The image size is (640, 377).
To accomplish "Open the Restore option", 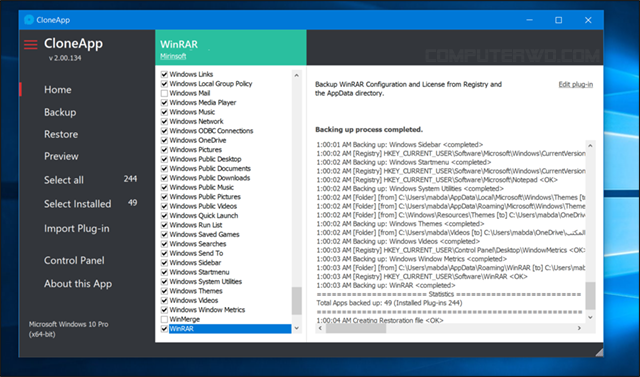I will pyautogui.click(x=61, y=134).
